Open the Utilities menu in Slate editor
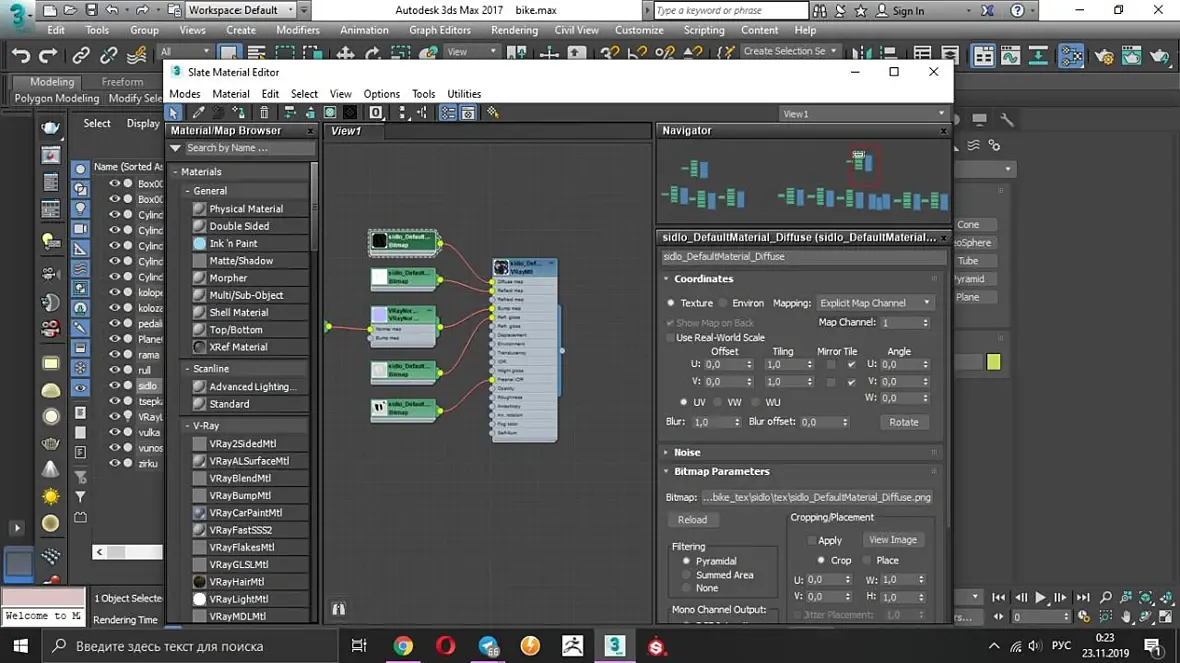Image resolution: width=1180 pixels, height=663 pixels. (x=464, y=94)
